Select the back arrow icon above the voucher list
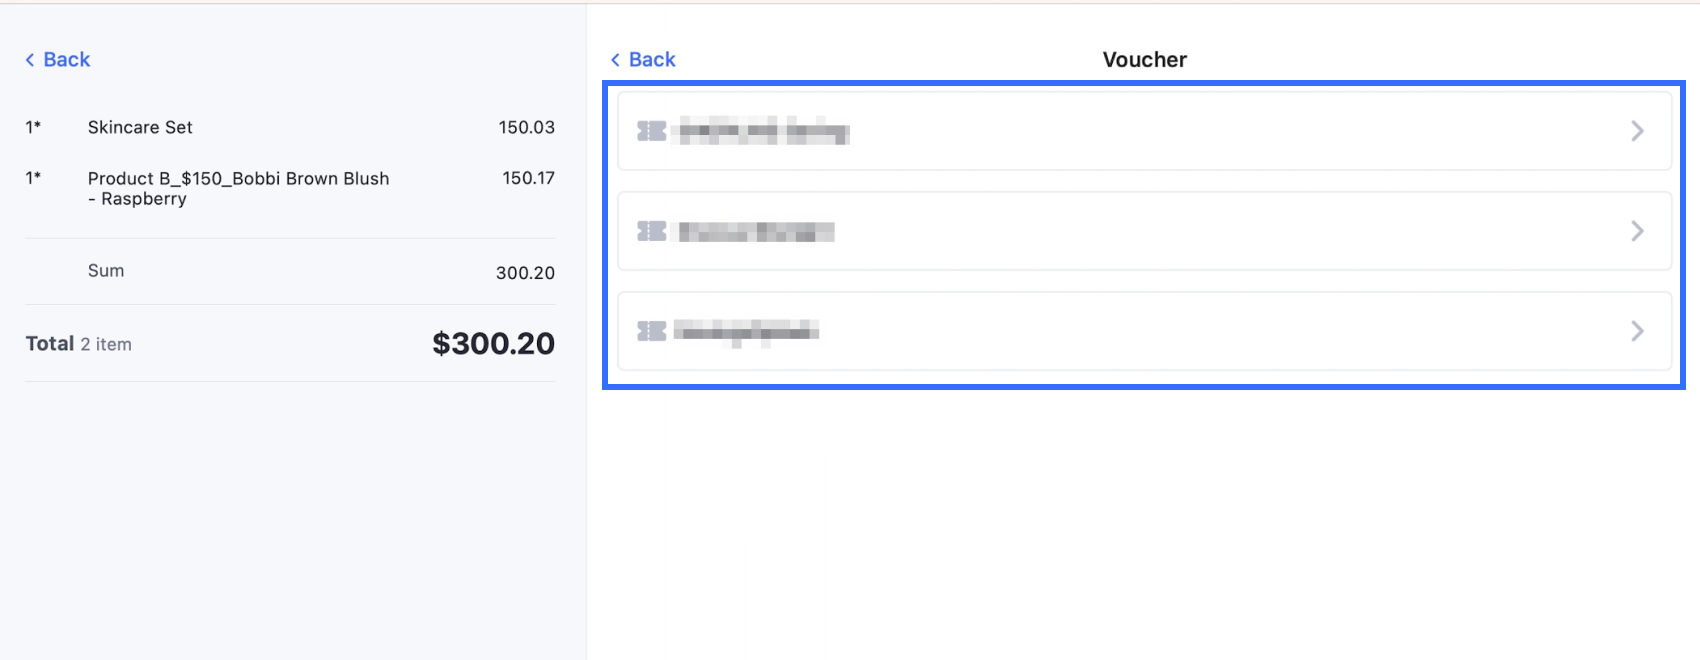Image resolution: width=1700 pixels, height=660 pixels. [x=615, y=59]
